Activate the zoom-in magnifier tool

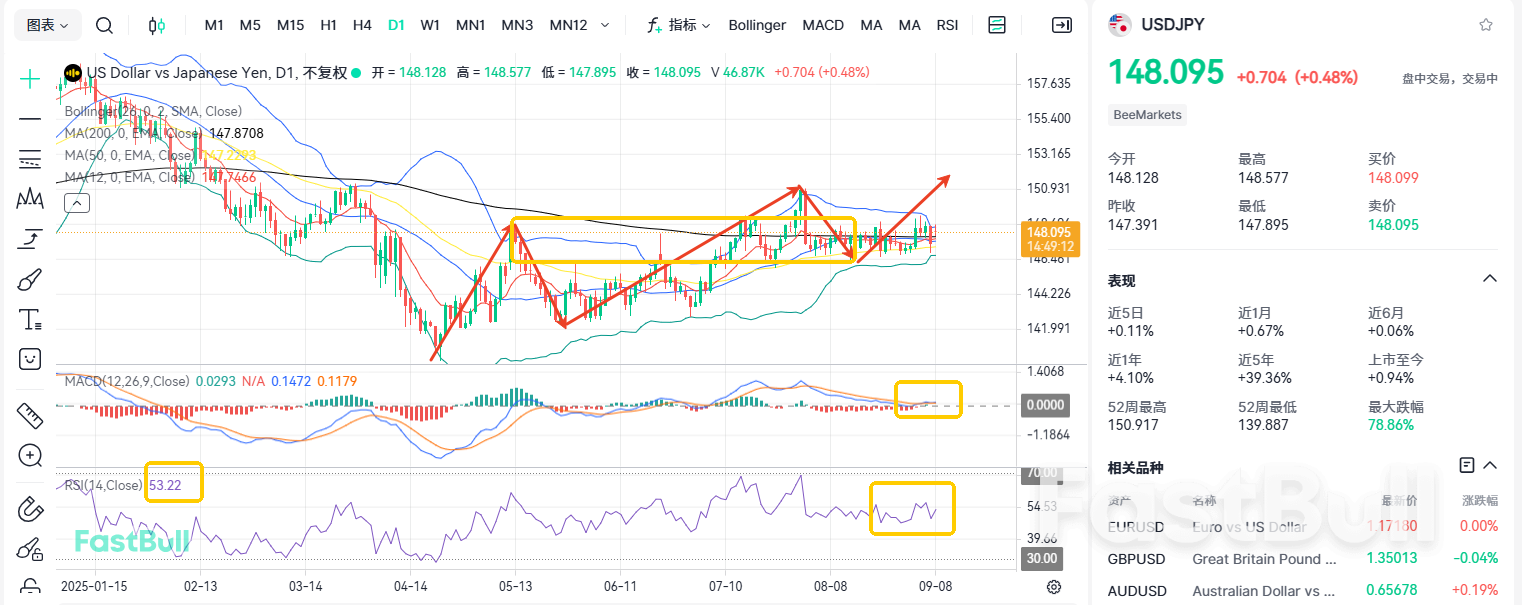pos(30,456)
